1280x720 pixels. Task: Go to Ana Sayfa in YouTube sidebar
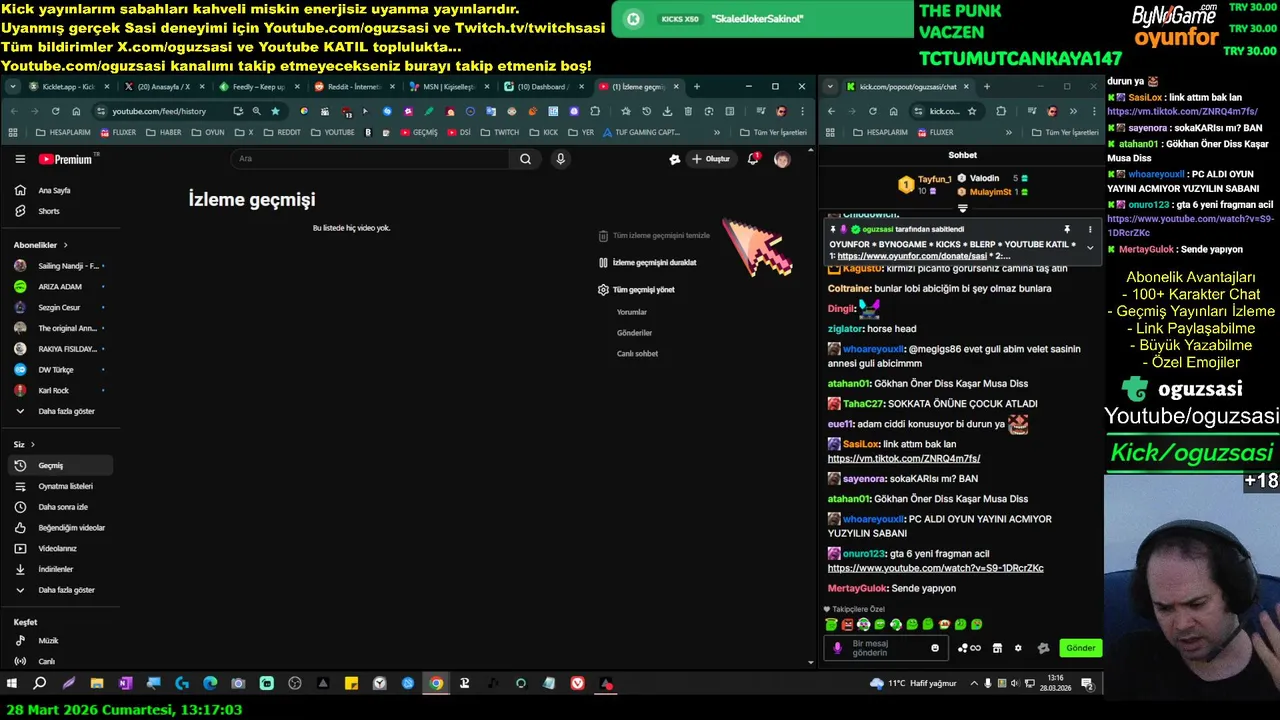click(60, 190)
